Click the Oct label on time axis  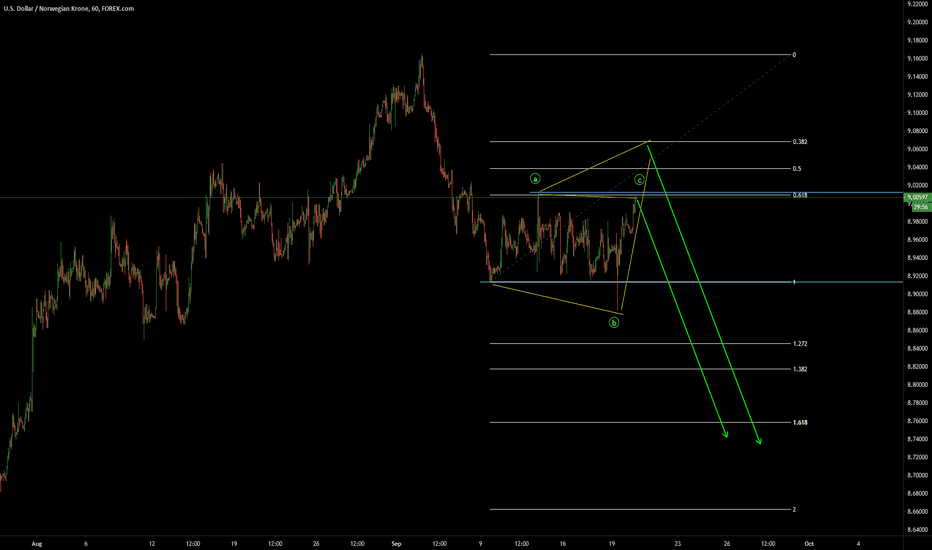pyautogui.click(x=808, y=543)
